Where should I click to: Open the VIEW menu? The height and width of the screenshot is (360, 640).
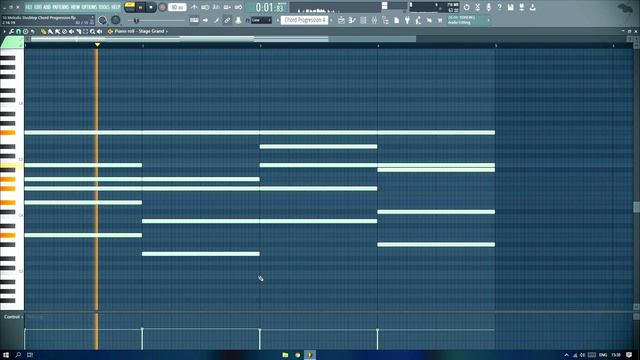[x=75, y=7]
